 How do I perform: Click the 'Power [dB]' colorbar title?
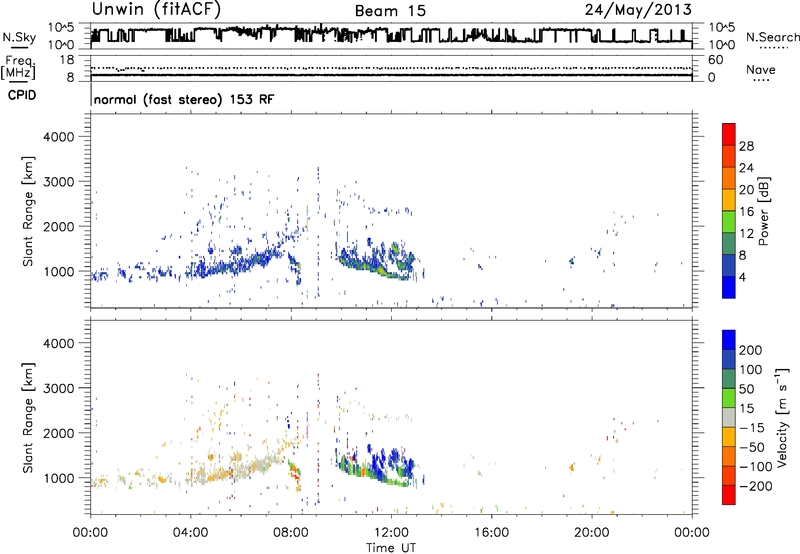point(764,211)
